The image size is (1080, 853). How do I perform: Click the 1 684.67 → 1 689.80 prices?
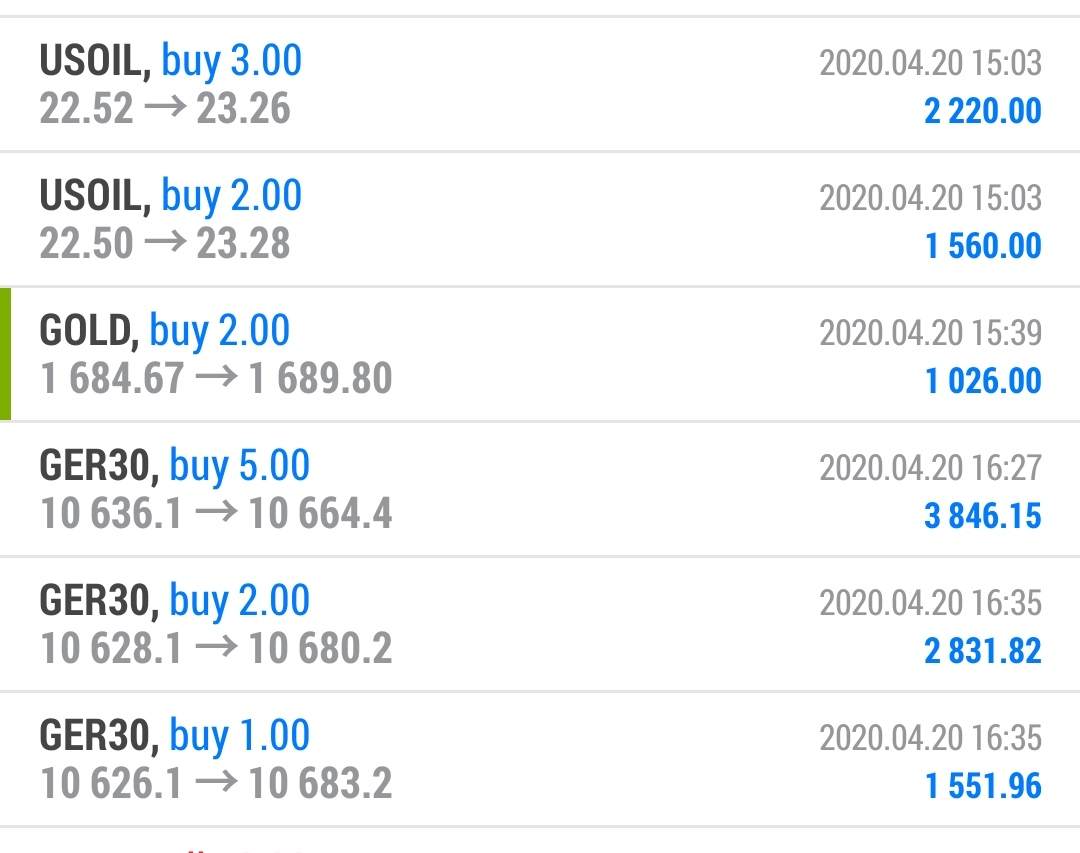216,378
